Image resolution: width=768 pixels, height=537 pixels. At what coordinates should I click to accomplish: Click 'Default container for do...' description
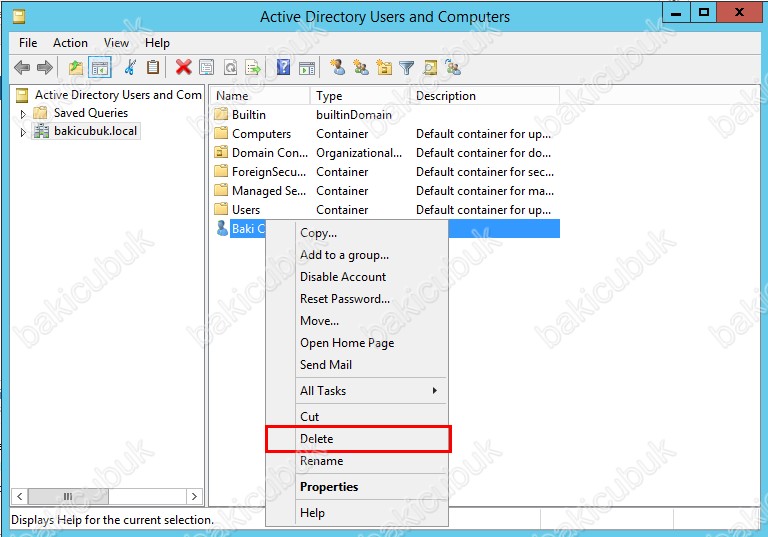pos(483,153)
